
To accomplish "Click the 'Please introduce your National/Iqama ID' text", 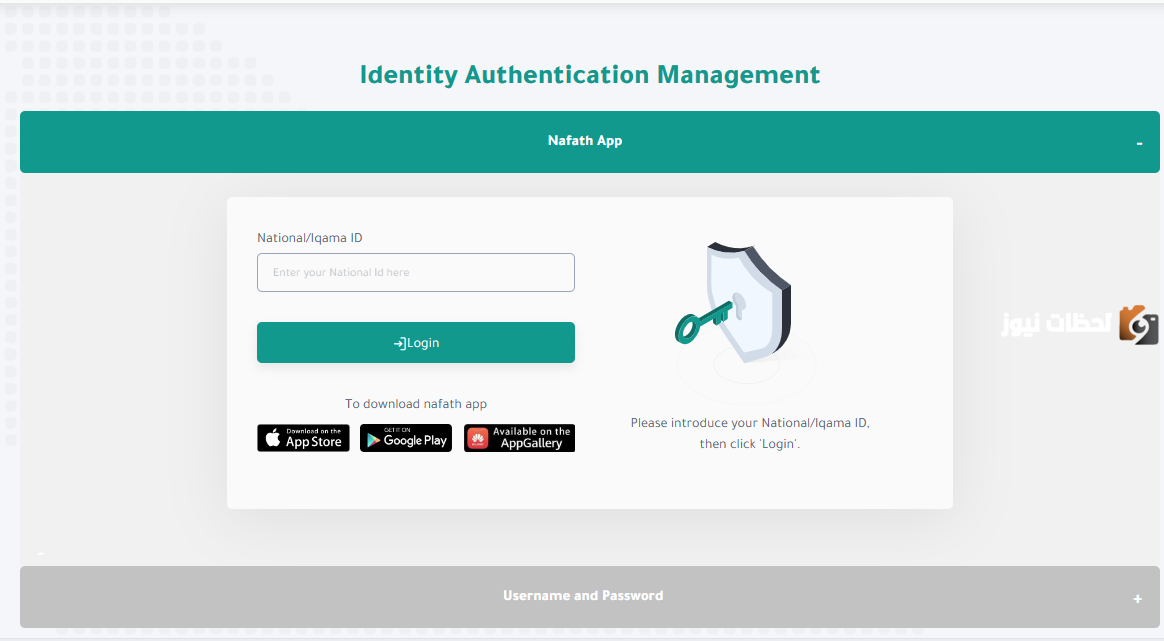I will tap(750, 423).
